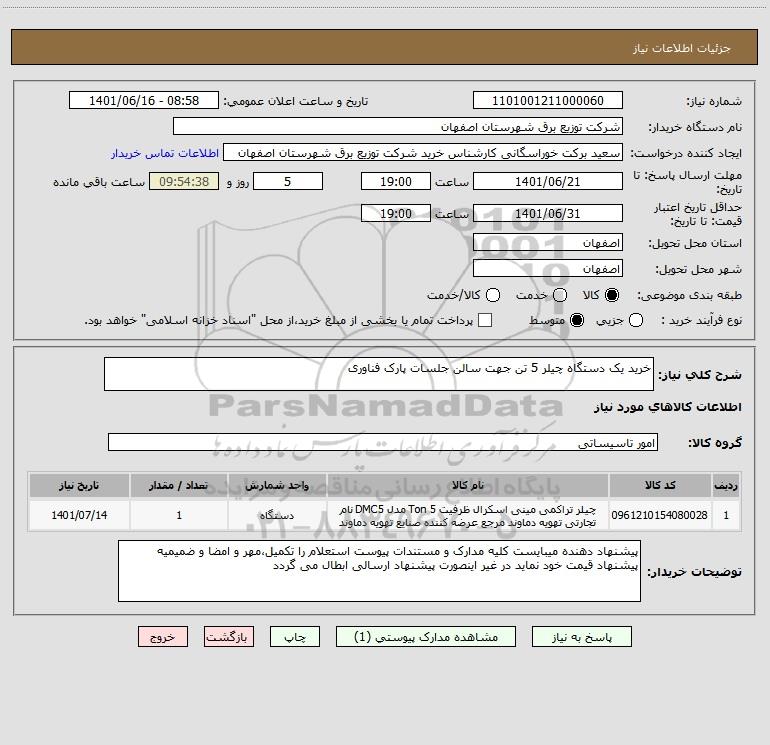The width and height of the screenshot is (770, 745).
Task: Click the شرح کلی نیاز label
Action: coord(700,375)
